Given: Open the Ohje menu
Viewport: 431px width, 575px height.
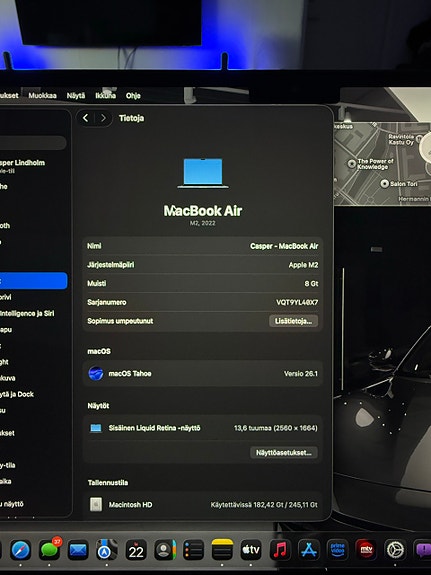Looking at the screenshot, I should click(133, 96).
